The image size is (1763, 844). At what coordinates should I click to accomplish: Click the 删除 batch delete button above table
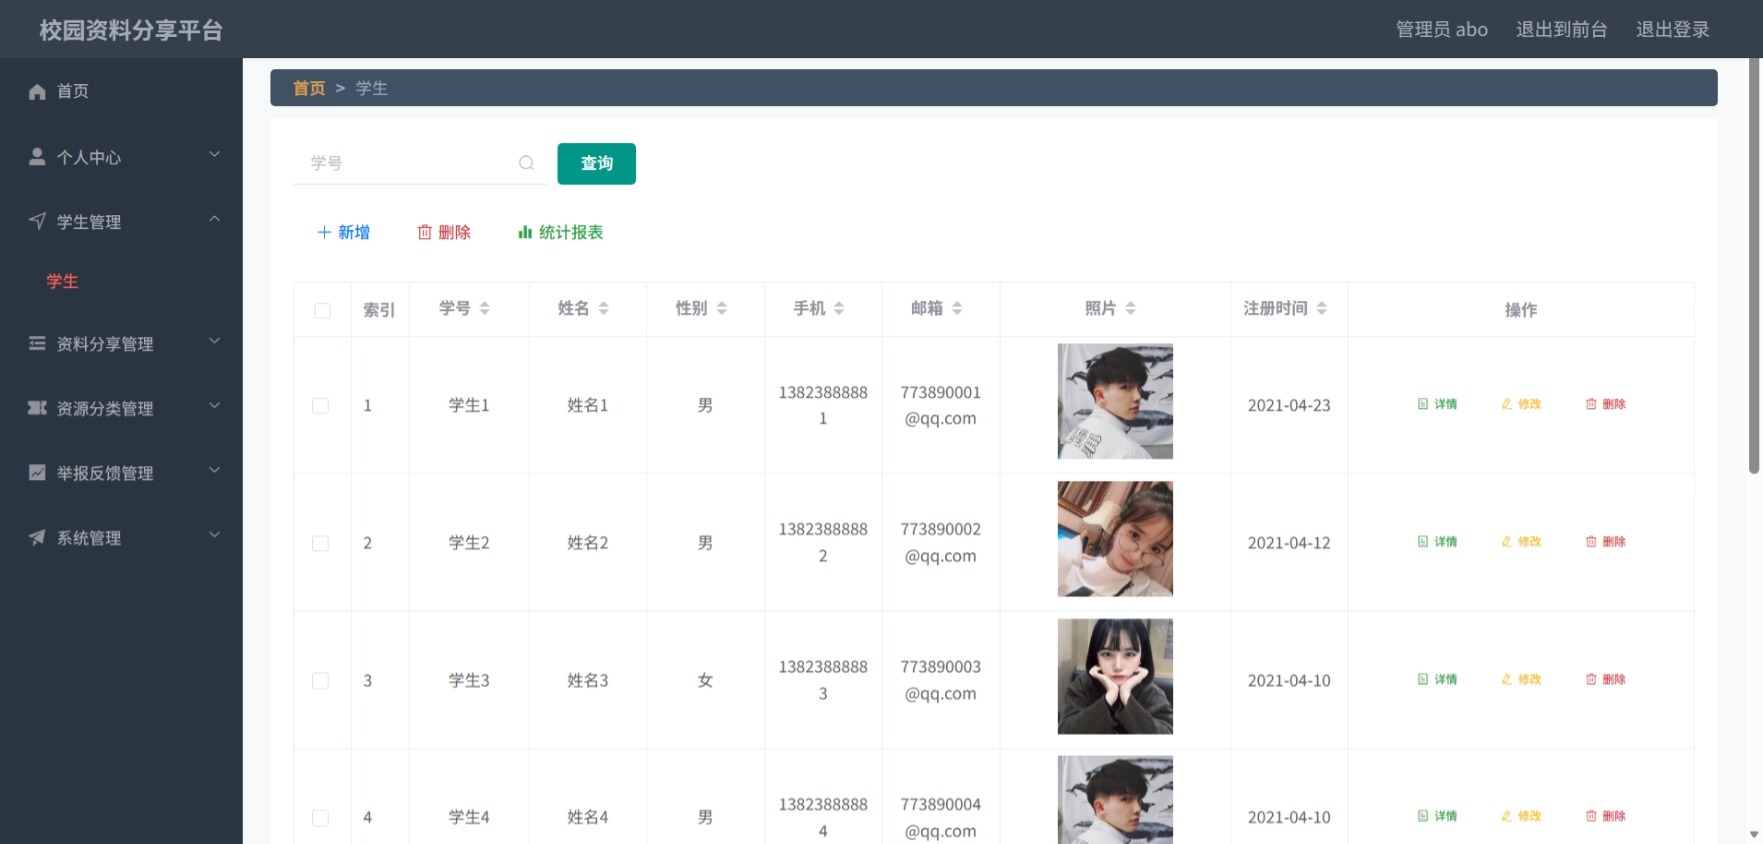tap(443, 232)
